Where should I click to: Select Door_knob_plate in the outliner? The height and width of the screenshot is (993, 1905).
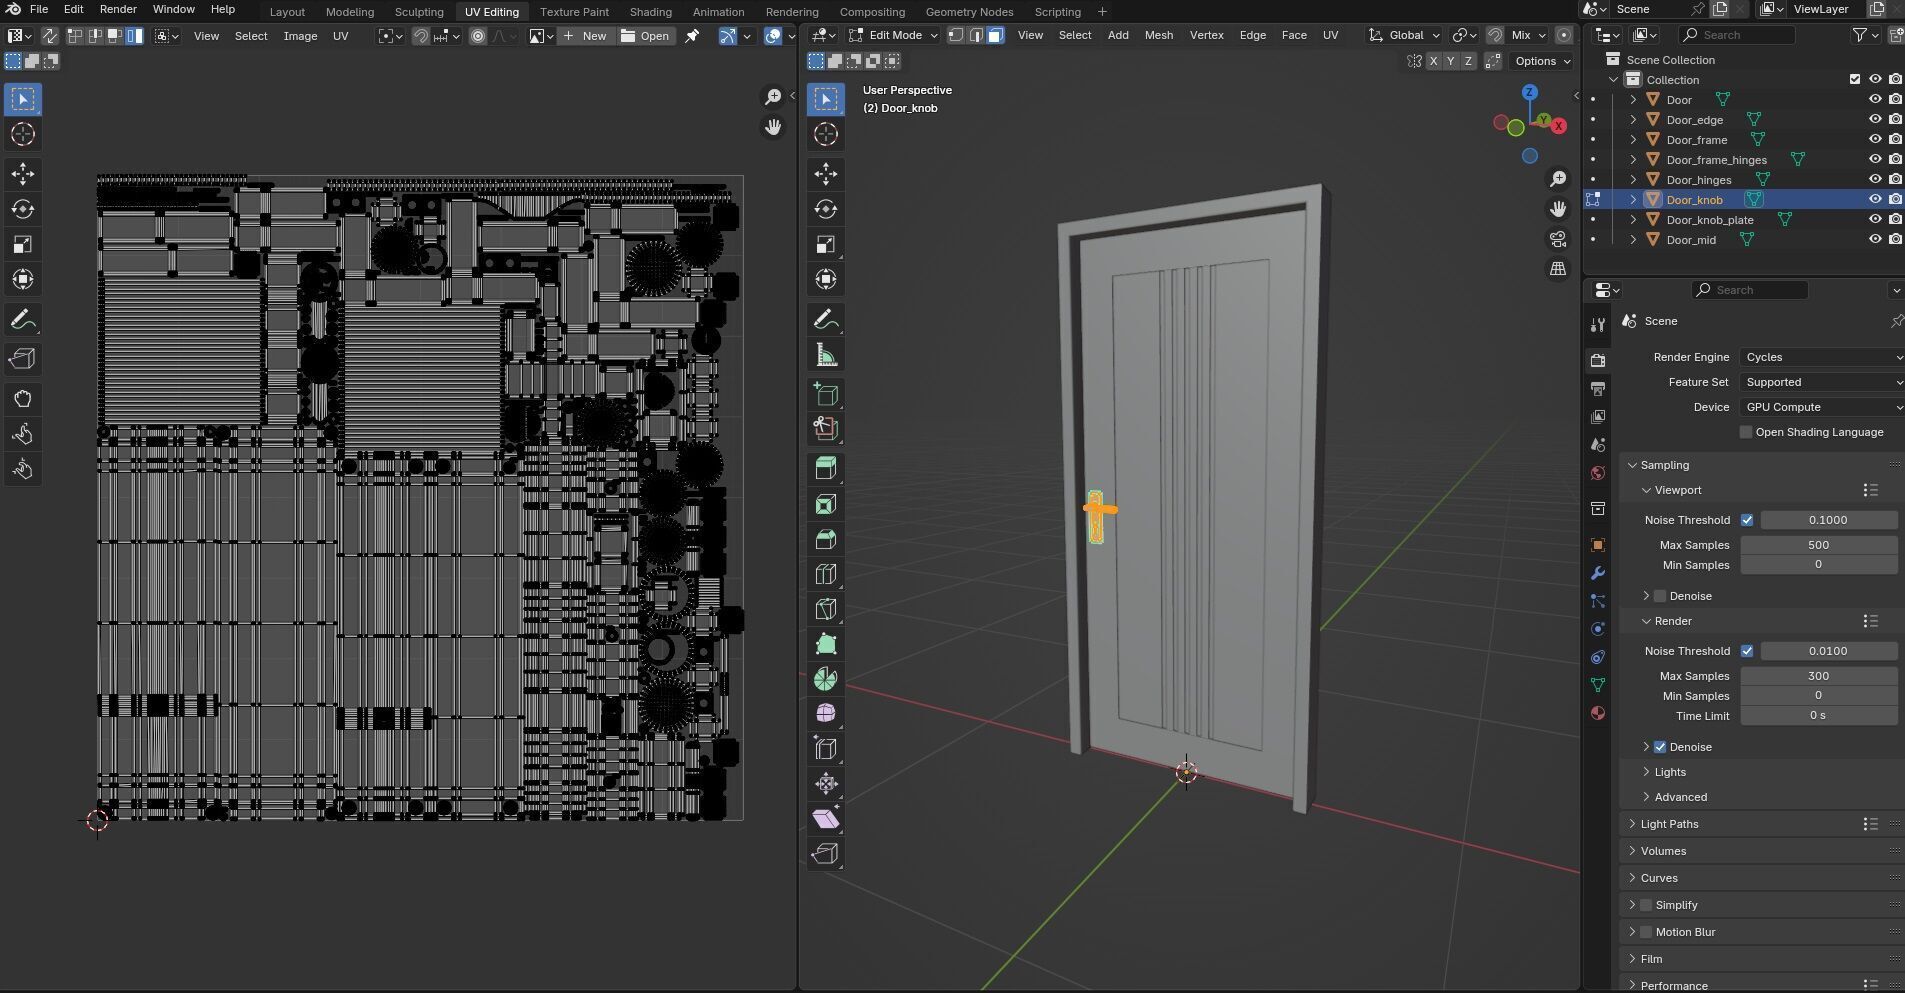pos(1709,220)
